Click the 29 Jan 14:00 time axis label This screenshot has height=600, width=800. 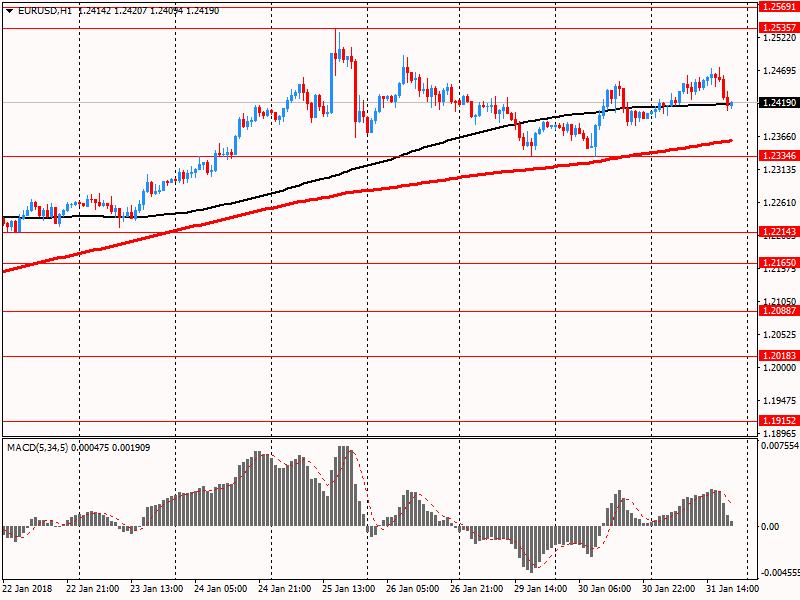coord(541,589)
